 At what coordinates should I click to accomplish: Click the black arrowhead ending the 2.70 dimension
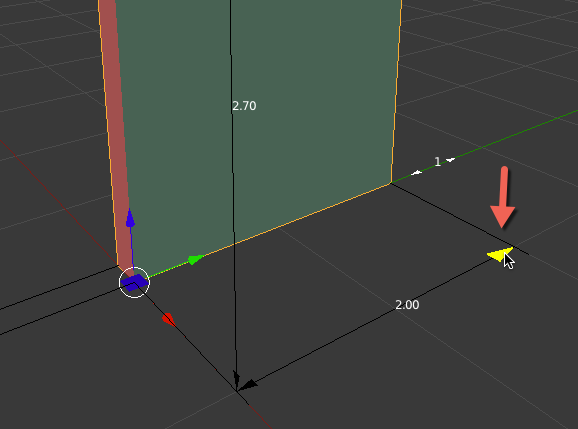point(236,380)
